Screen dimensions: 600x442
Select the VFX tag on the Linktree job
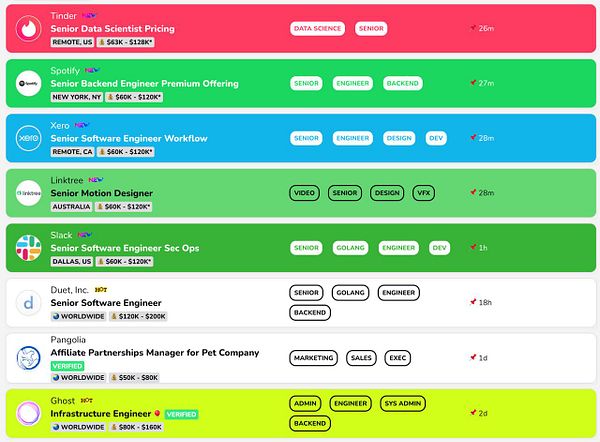tap(423, 193)
